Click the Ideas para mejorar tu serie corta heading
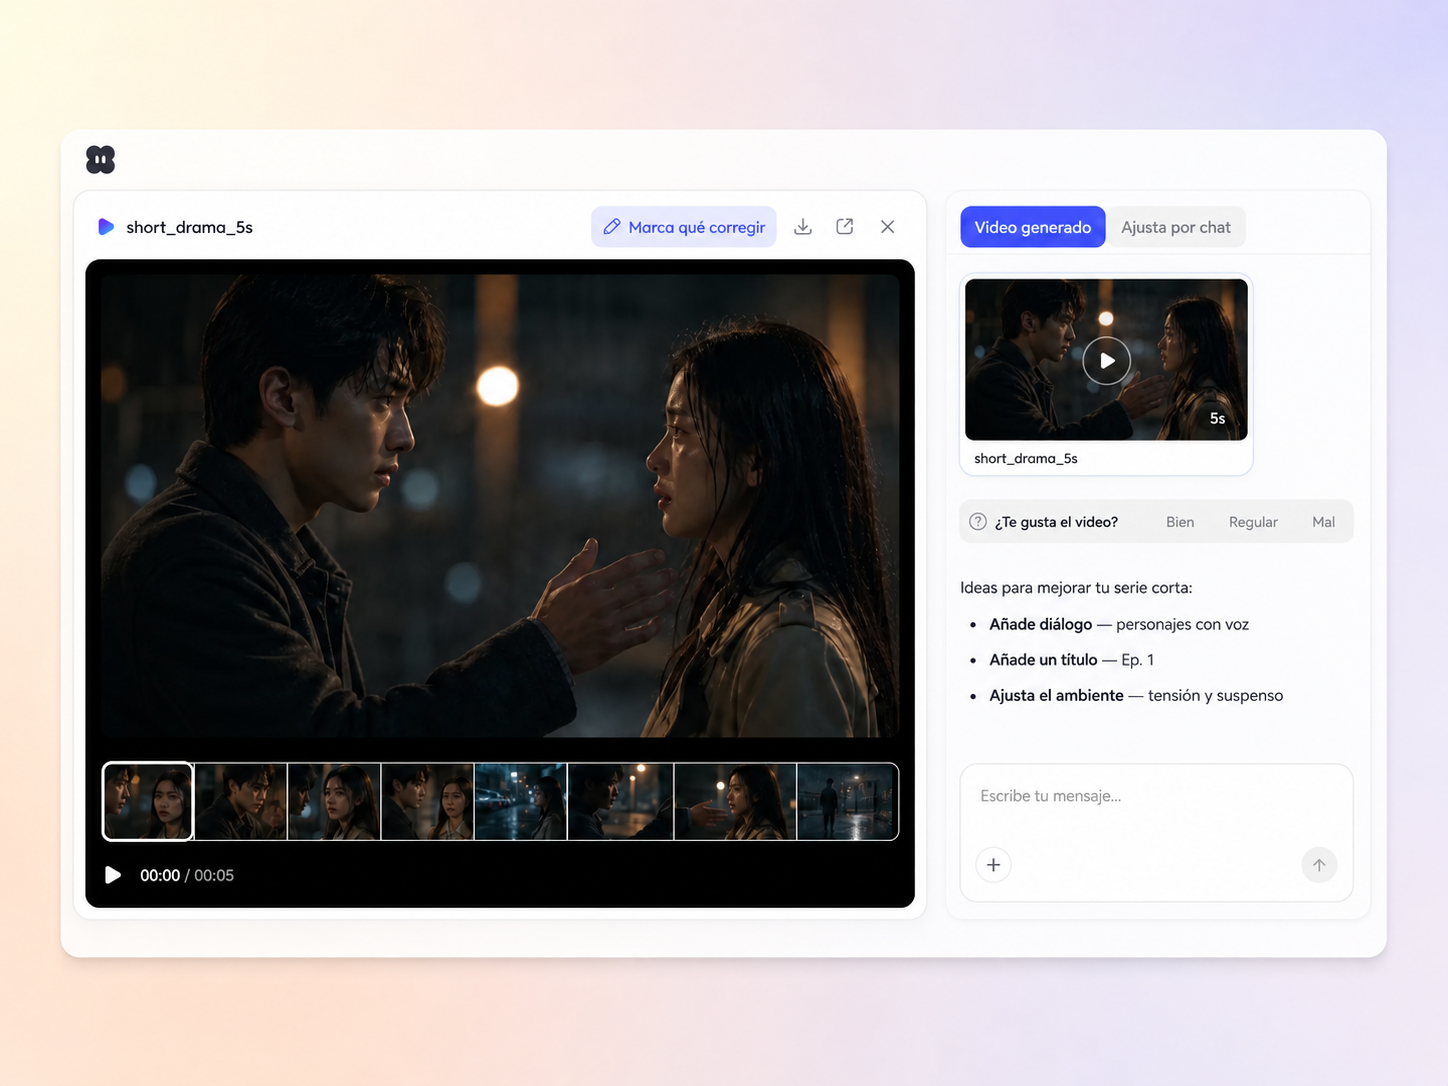The width and height of the screenshot is (1448, 1086). (x=1076, y=588)
